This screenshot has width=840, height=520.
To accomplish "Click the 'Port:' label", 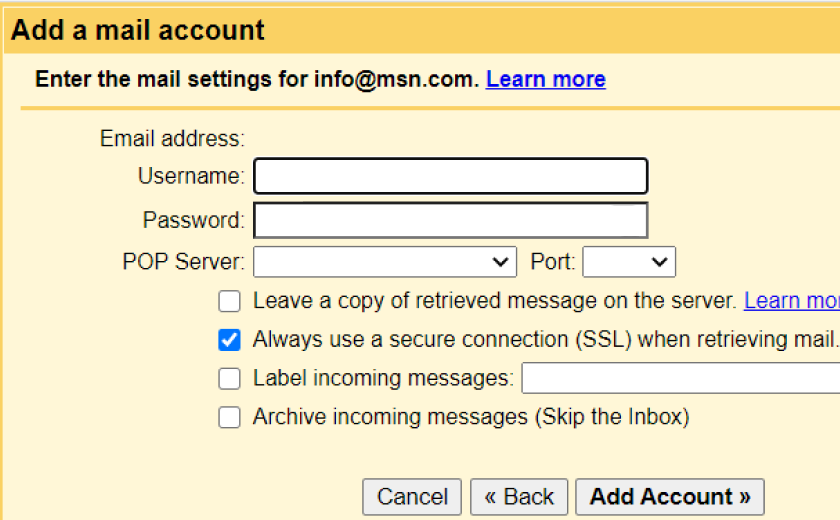I will click(x=553, y=262).
